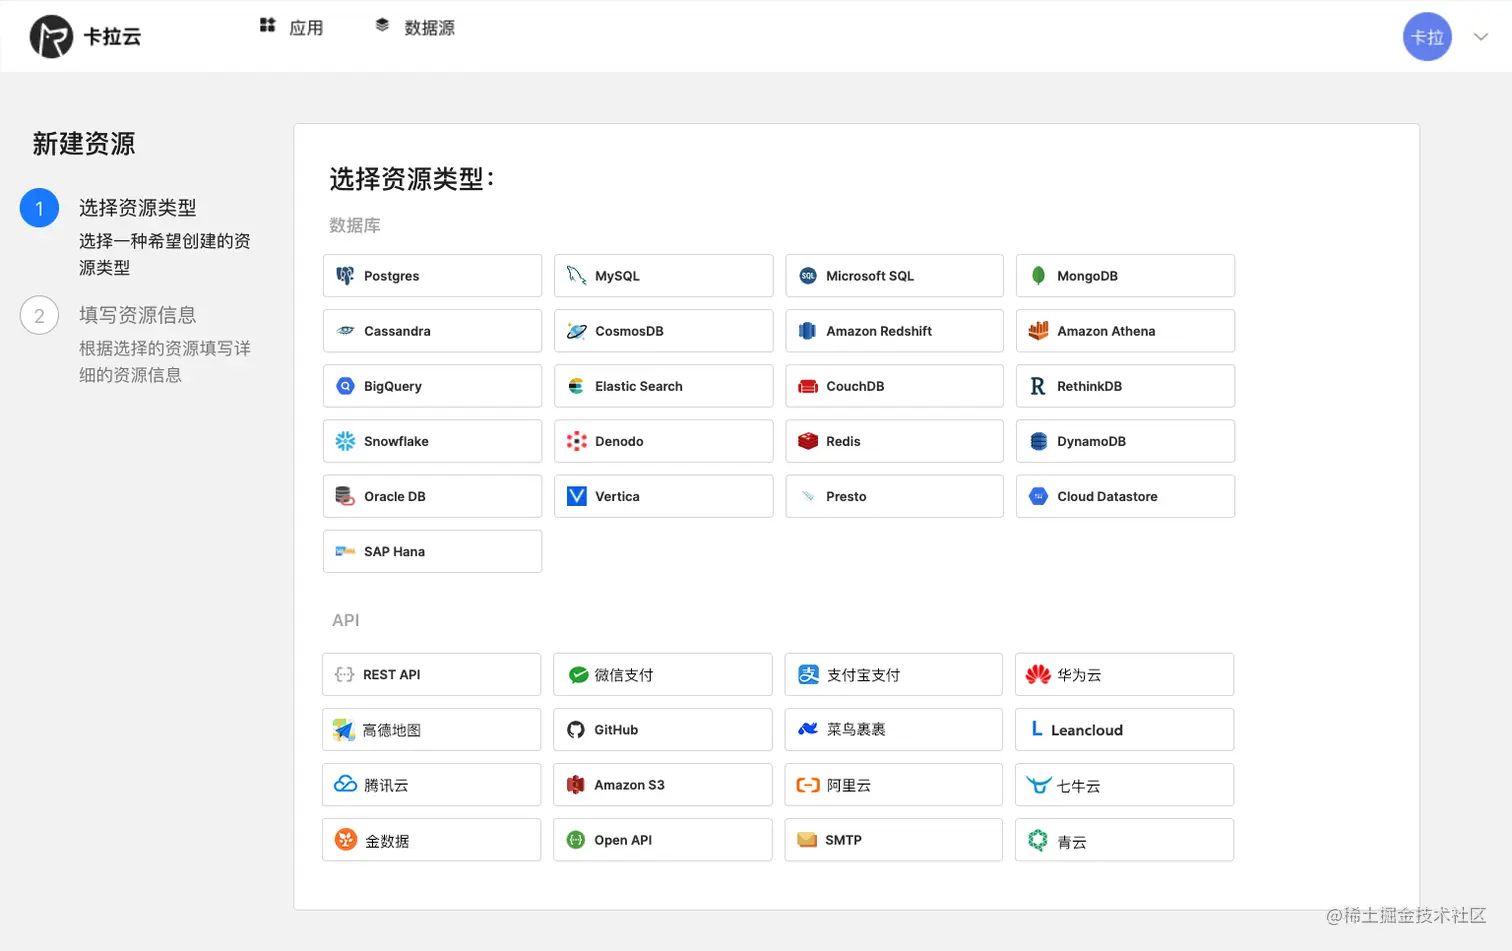The height and width of the screenshot is (951, 1512).
Task: Pick the Snowflake database type
Action: (432, 441)
